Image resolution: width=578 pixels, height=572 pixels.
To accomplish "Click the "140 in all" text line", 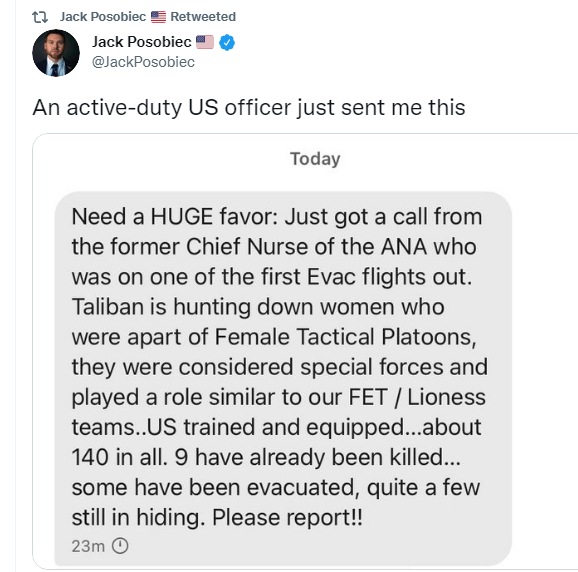I will click(266, 457).
